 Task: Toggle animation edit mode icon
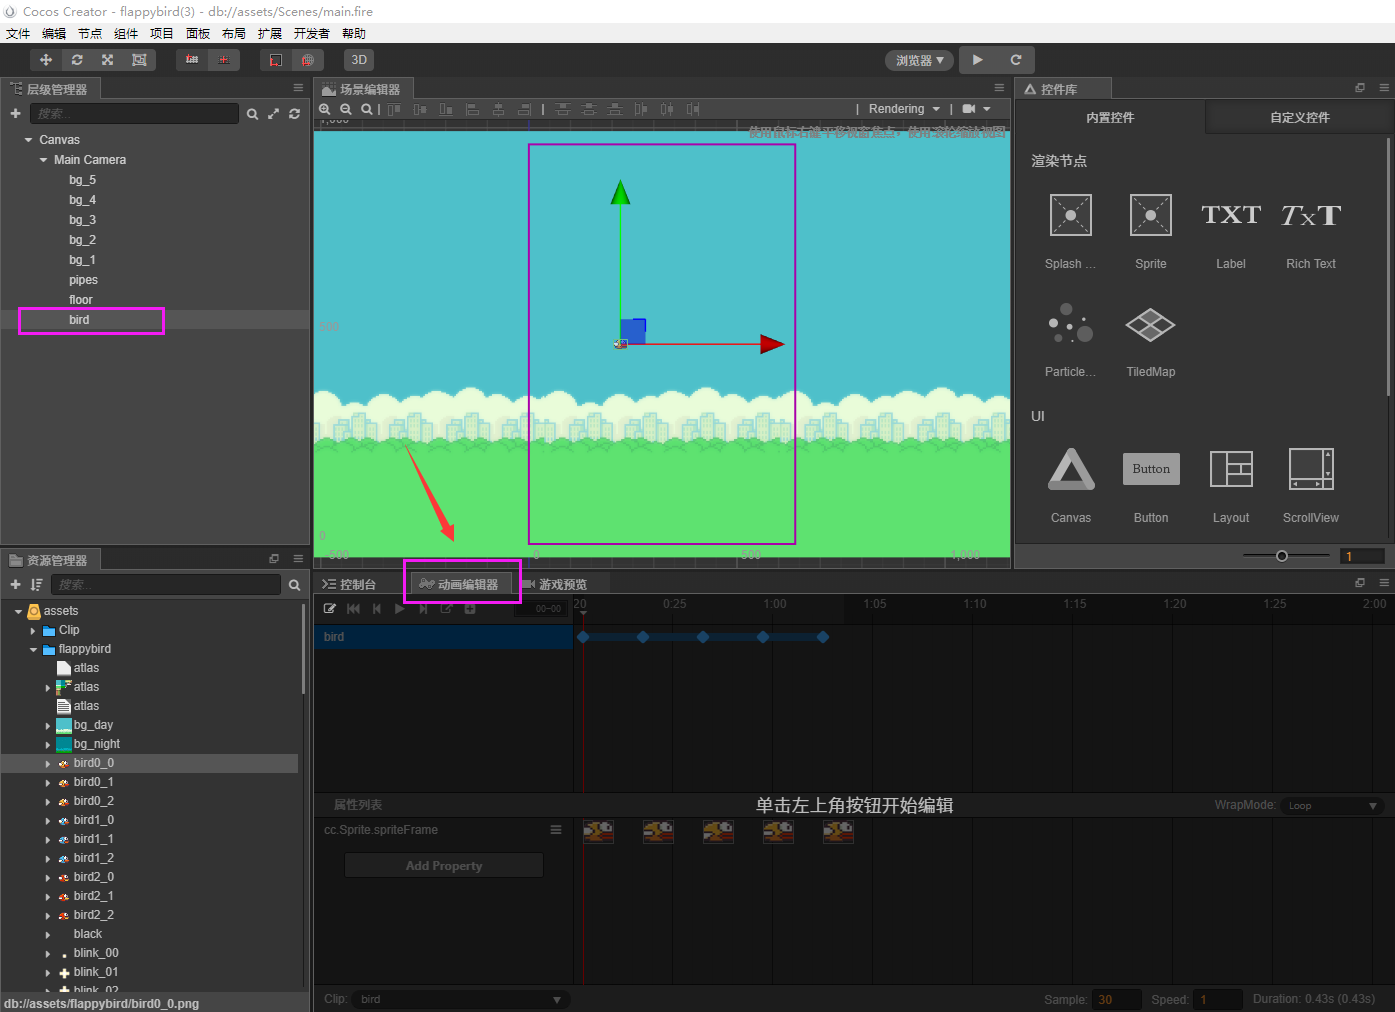click(x=330, y=609)
